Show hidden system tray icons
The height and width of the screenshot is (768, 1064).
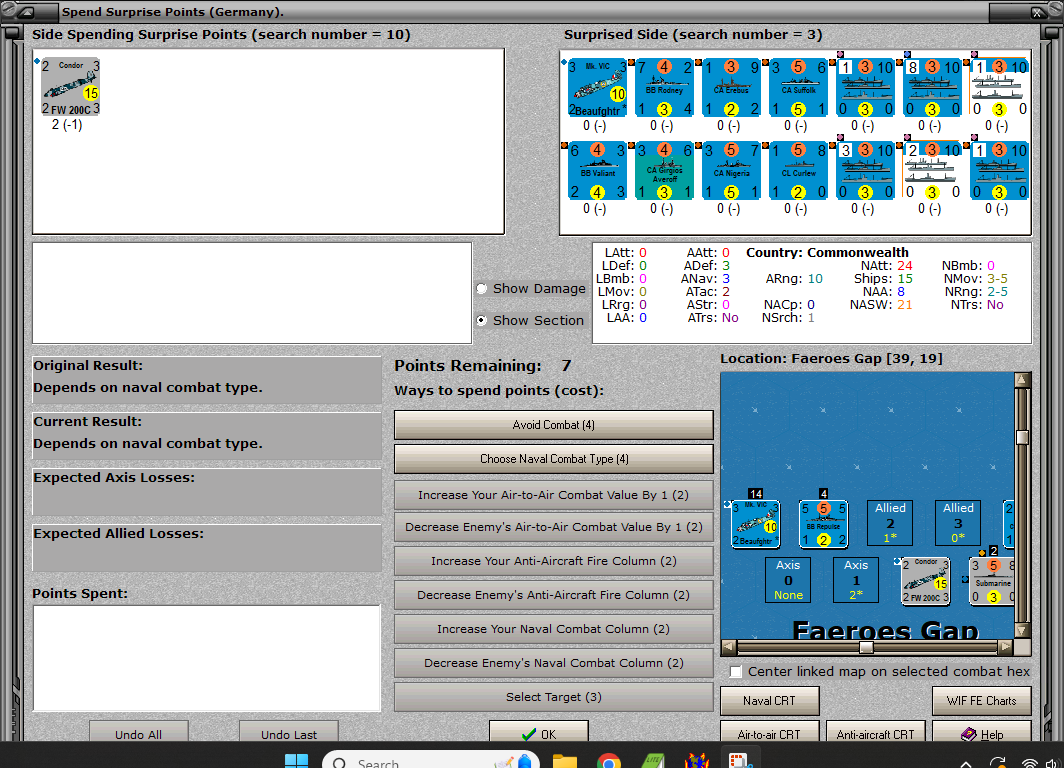pos(966,763)
